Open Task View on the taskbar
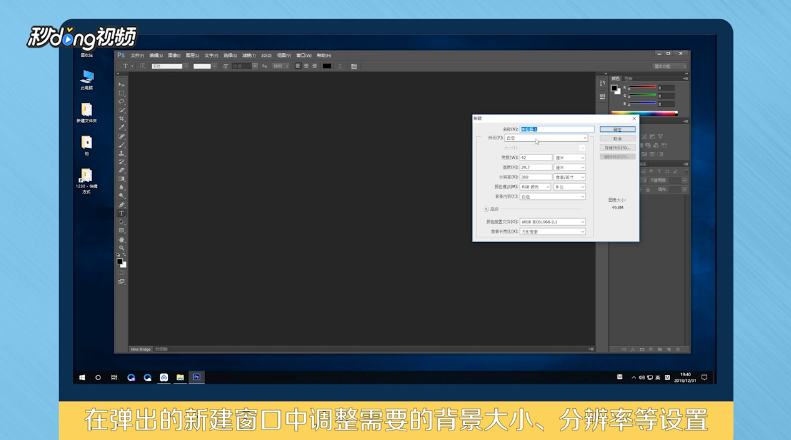The width and height of the screenshot is (791, 440). coord(114,377)
